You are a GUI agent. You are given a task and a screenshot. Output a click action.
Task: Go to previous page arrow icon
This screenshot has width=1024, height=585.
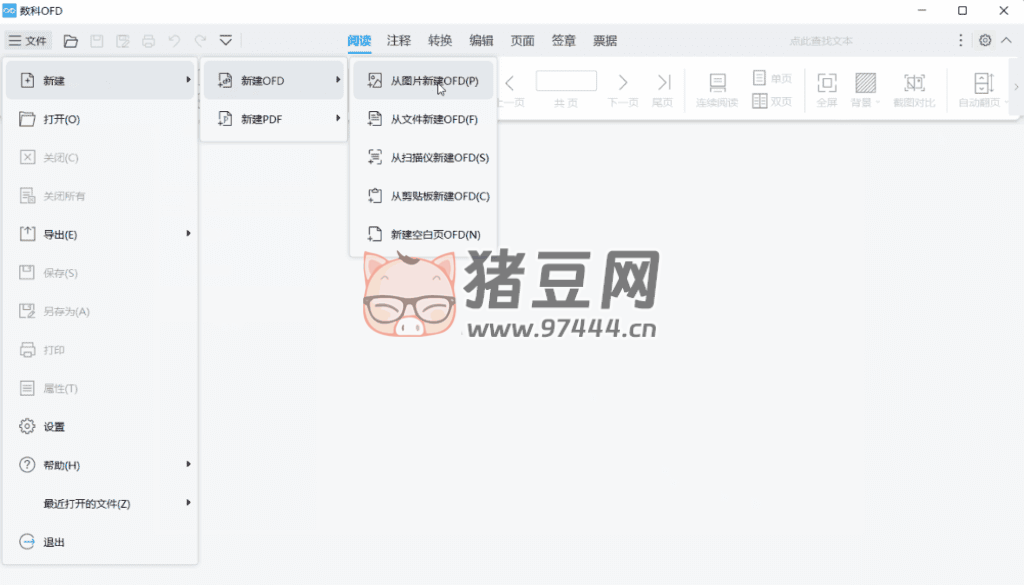(510, 83)
